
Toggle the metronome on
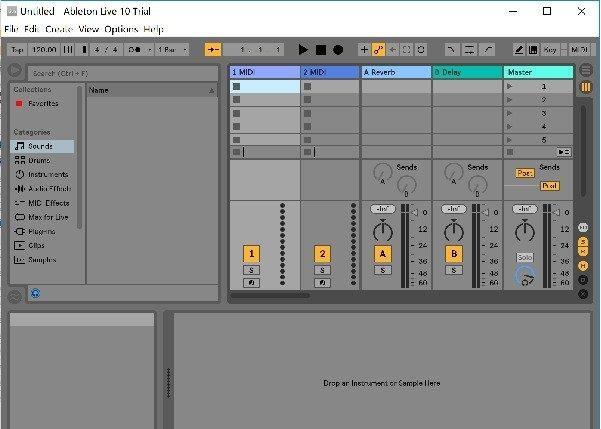(x=135, y=50)
